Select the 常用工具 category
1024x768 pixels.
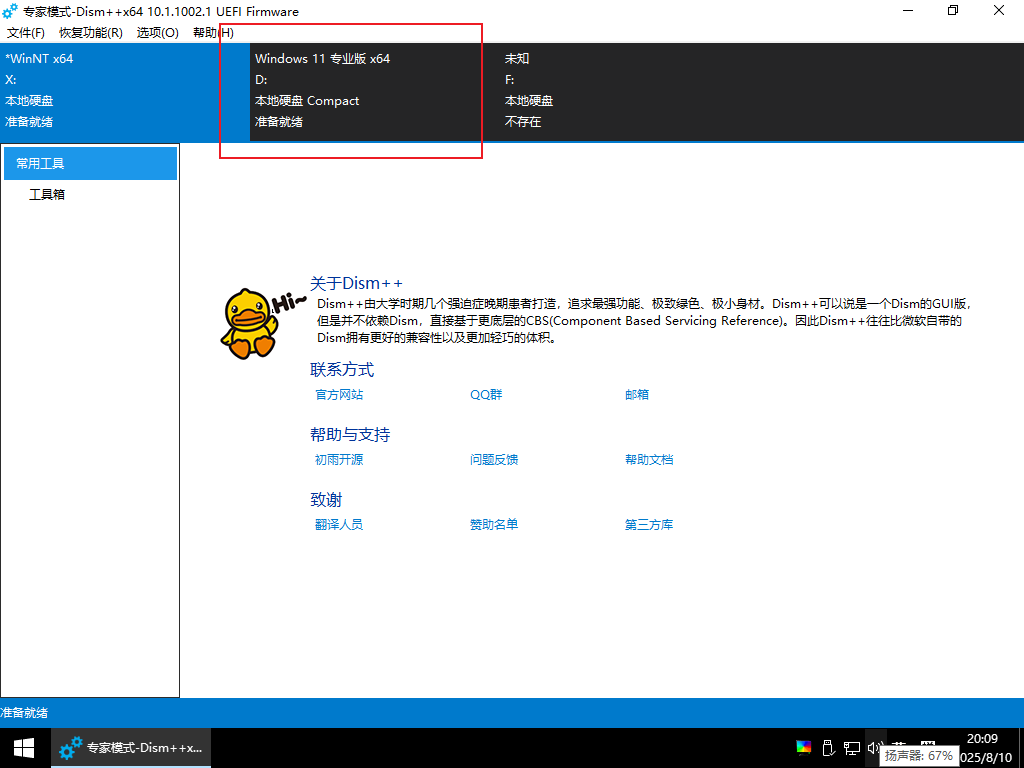tap(90, 163)
